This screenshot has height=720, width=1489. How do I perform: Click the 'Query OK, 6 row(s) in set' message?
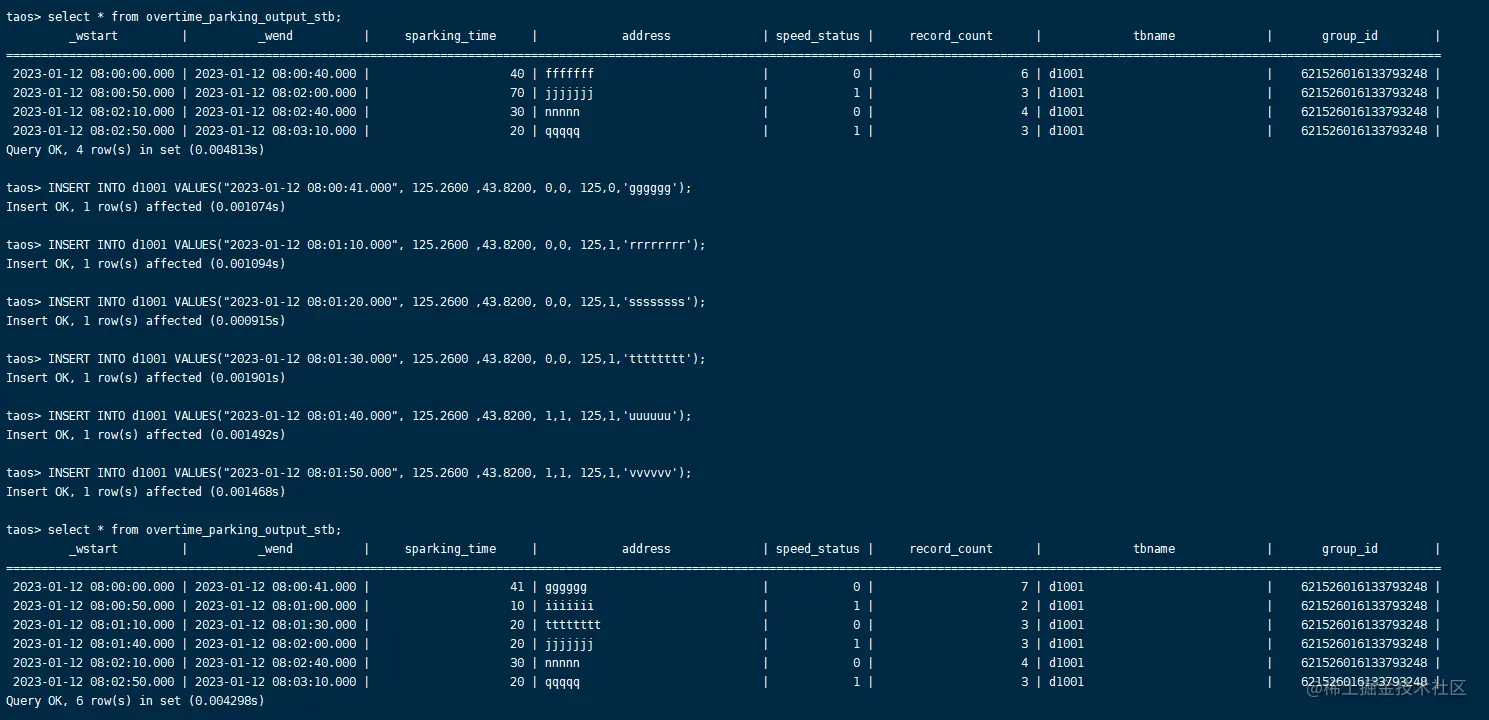pos(135,701)
